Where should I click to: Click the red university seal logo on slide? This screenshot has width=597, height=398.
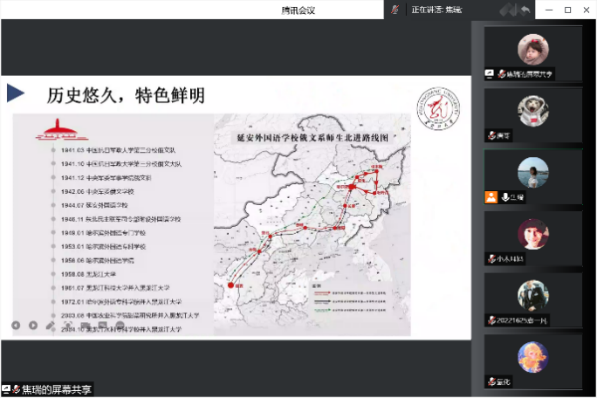pyautogui.click(x=438, y=109)
